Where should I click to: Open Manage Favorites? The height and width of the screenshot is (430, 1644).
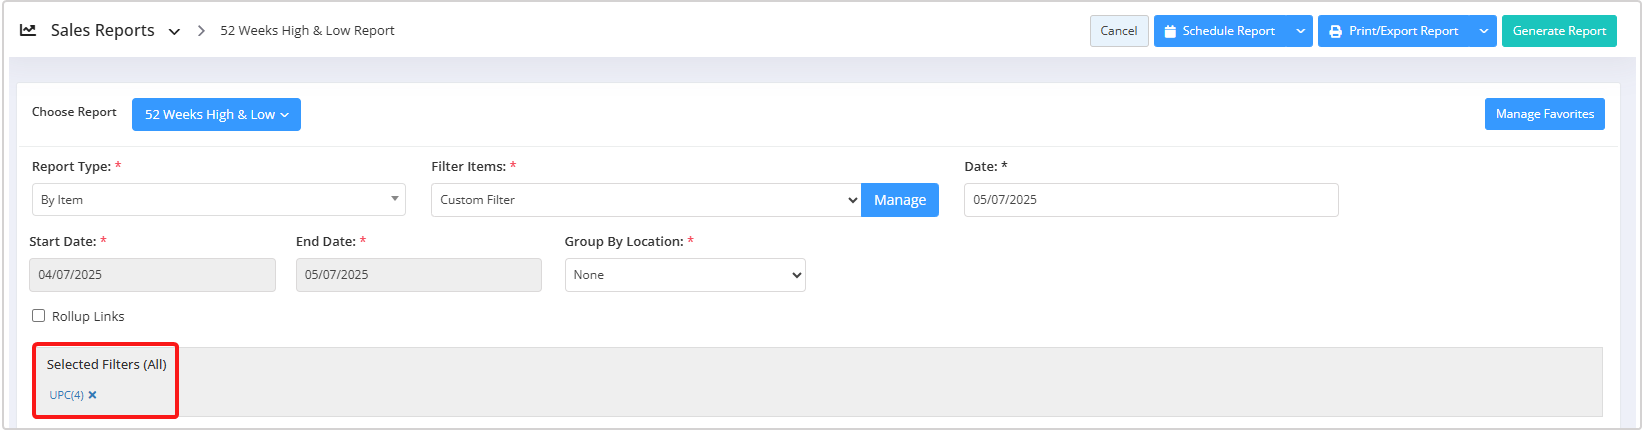click(1545, 114)
